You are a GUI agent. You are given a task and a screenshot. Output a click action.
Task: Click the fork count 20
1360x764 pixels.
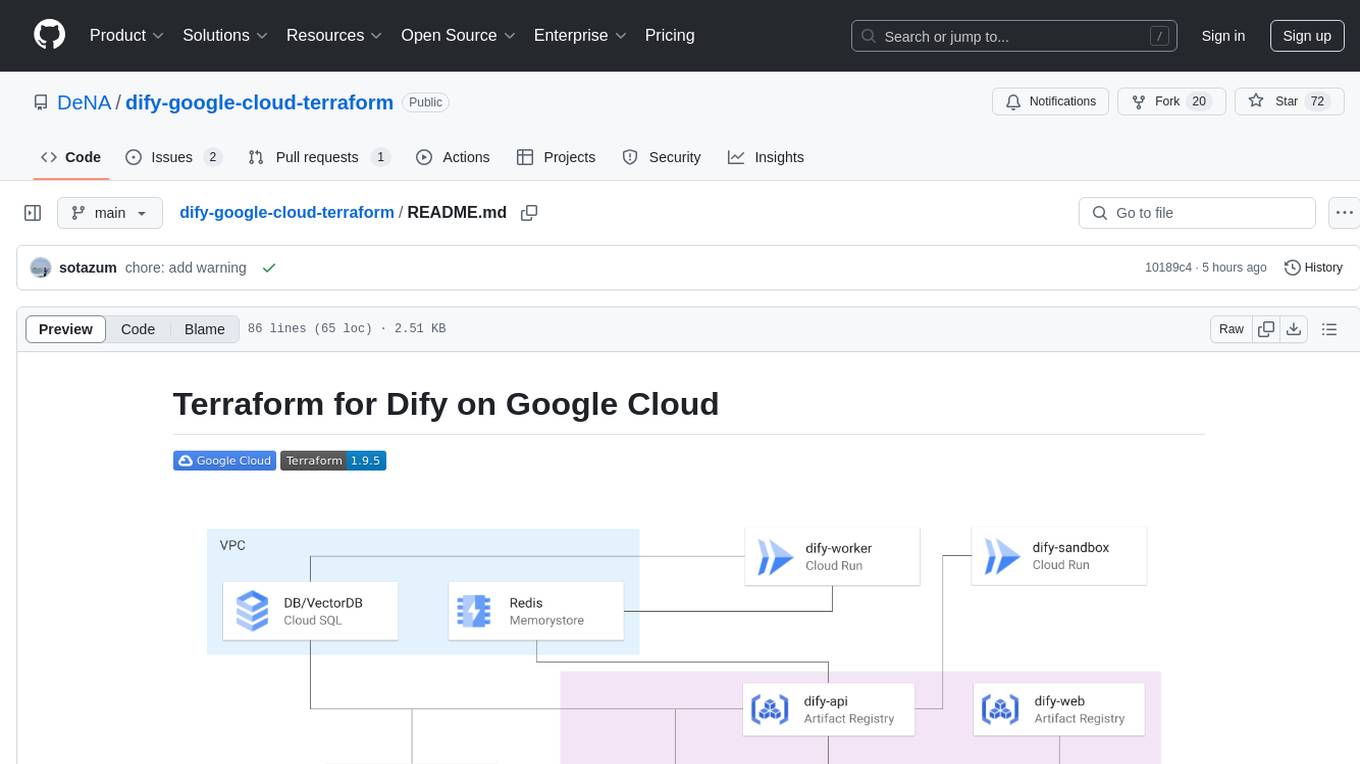pyautogui.click(x=1200, y=101)
